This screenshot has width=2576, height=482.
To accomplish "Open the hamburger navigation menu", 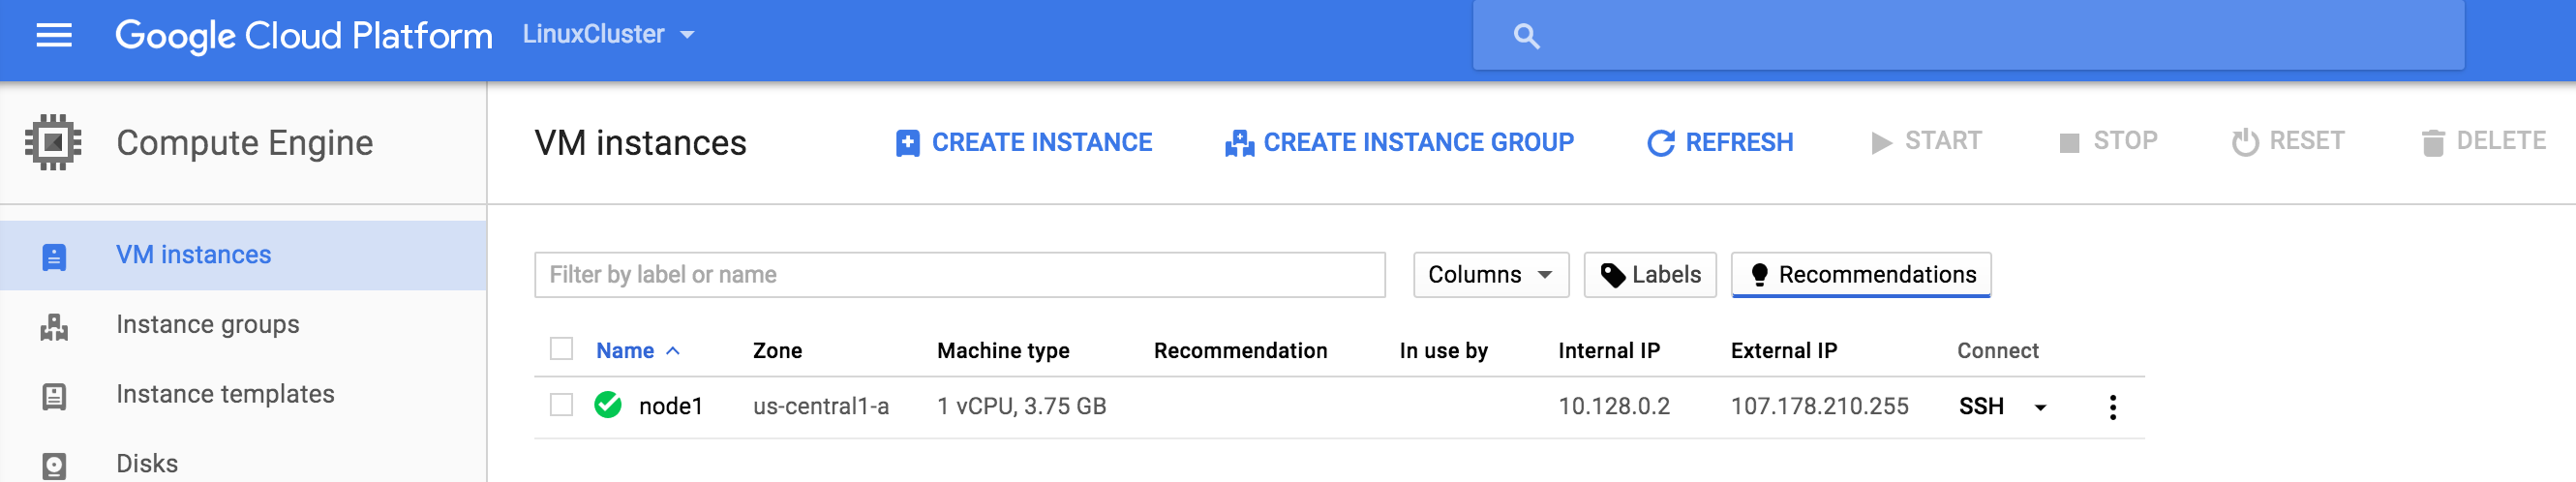I will (54, 36).
